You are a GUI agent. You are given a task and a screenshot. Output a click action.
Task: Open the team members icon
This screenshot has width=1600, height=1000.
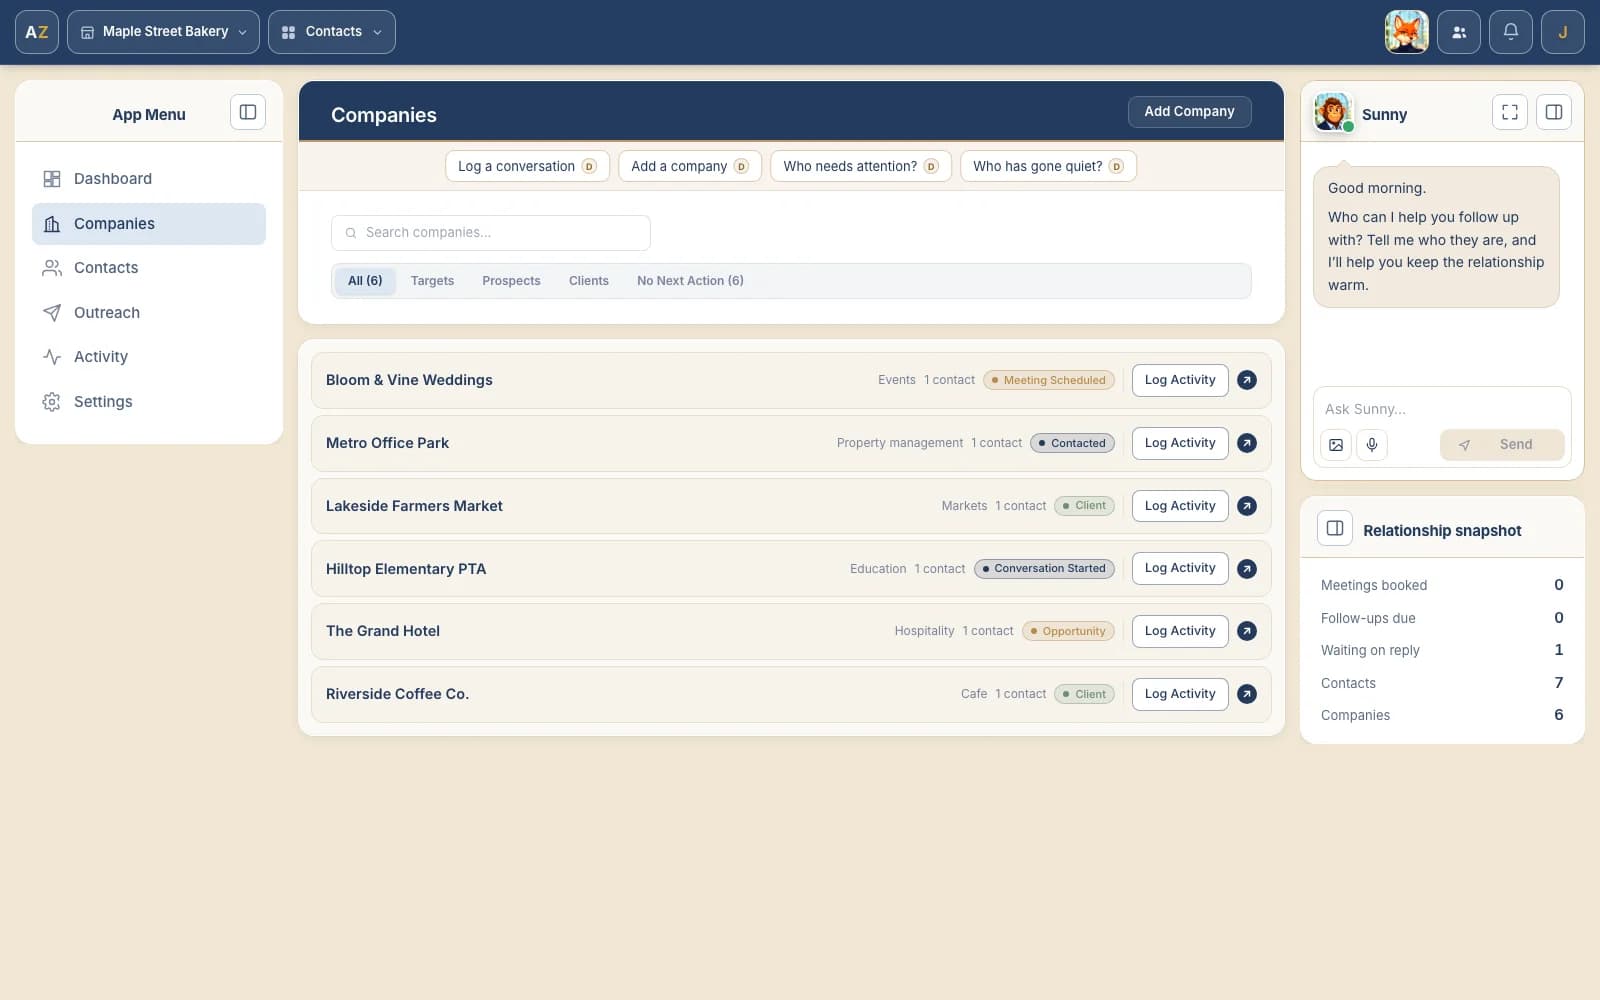coord(1459,32)
